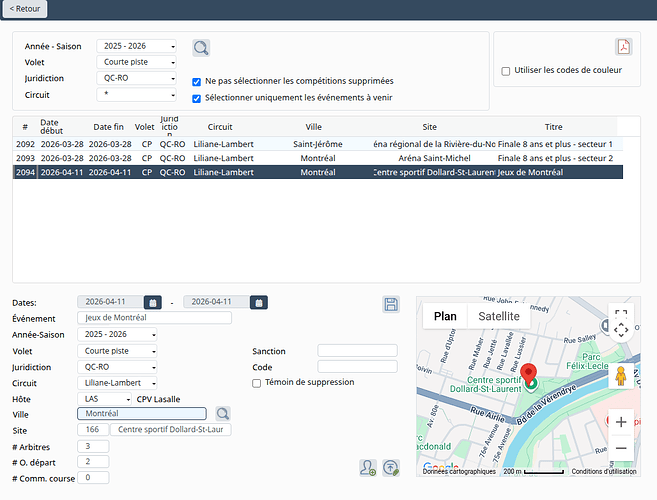
Task: Select the Street View pegman icon
Action: point(621,376)
